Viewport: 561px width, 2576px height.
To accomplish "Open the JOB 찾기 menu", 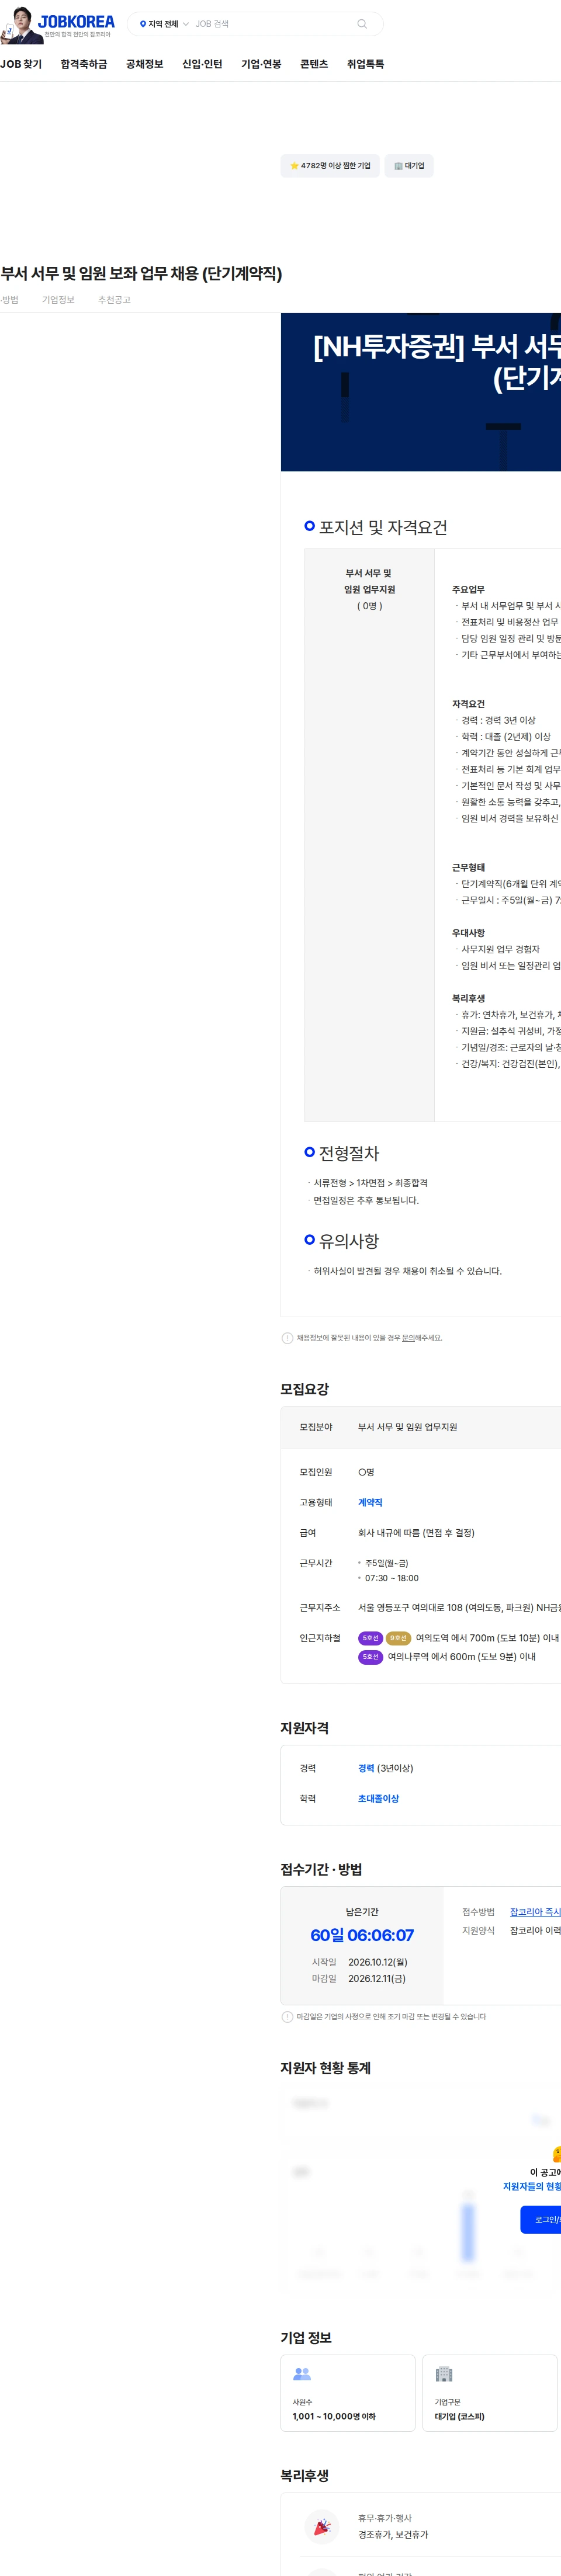I will [x=21, y=64].
